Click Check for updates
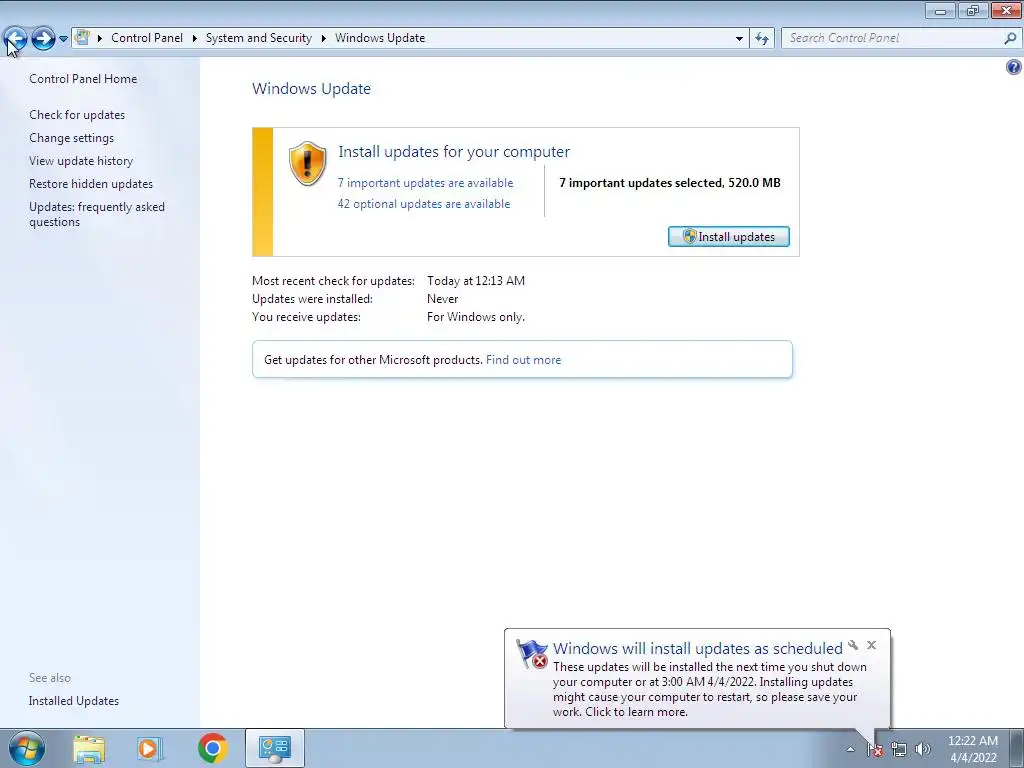This screenshot has width=1024, height=768. pyautogui.click(x=77, y=114)
